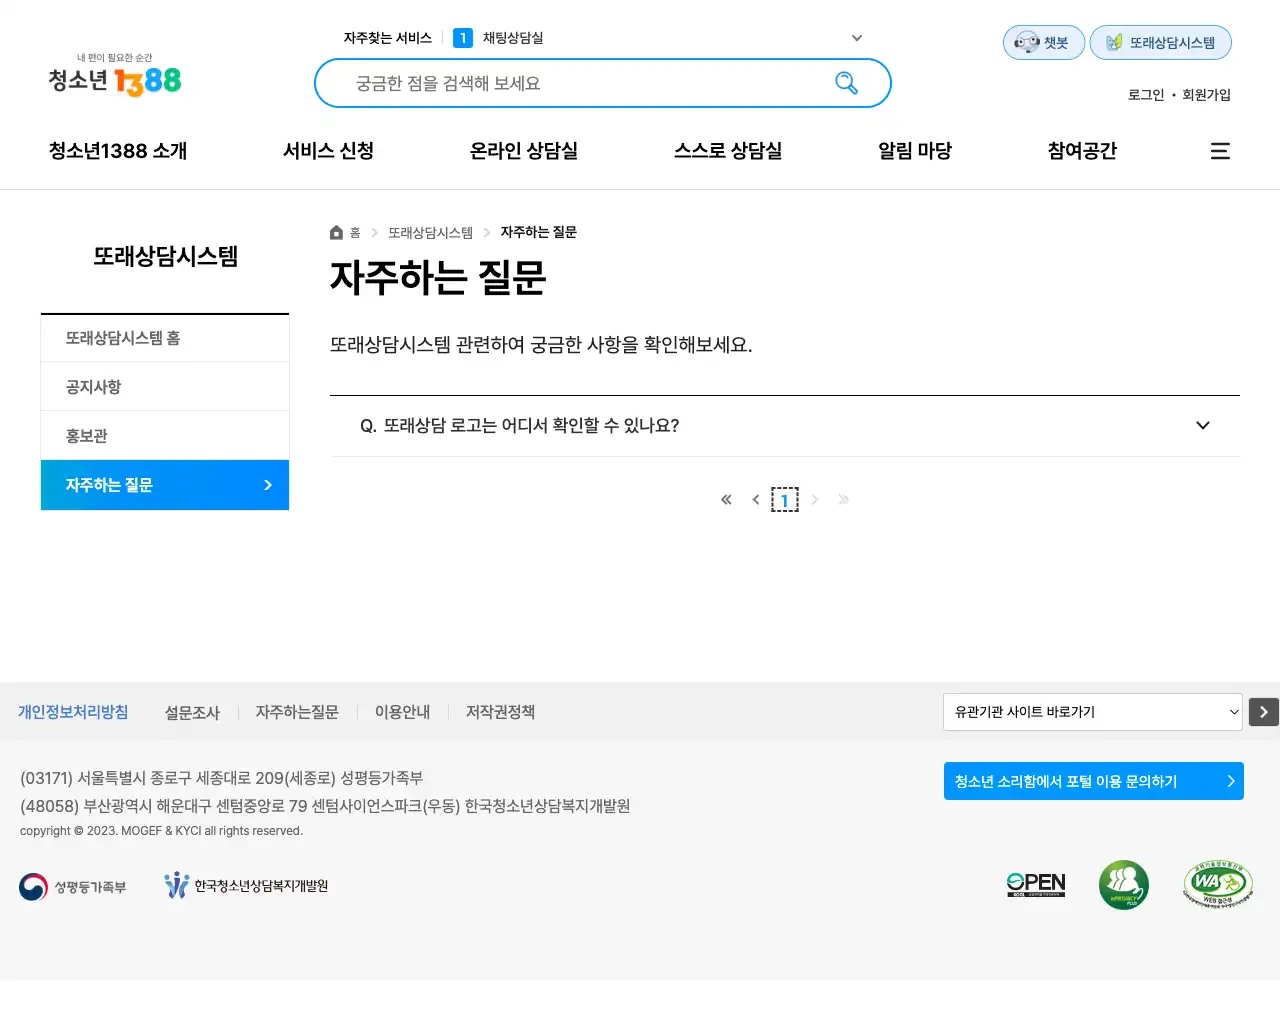Click the WA web accessibility badge
Screen dimensions: 1280x1024
[1218, 884]
